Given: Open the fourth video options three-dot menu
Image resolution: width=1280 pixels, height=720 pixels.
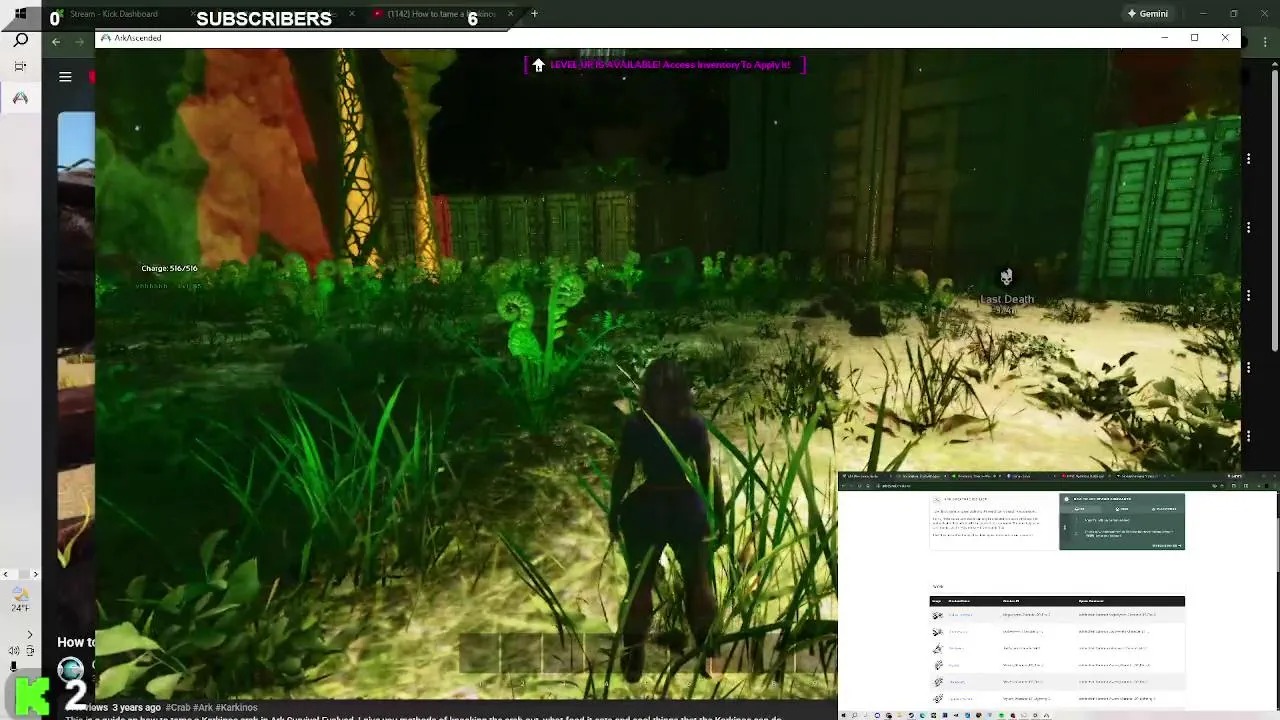Looking at the screenshot, I should click(1248, 367).
